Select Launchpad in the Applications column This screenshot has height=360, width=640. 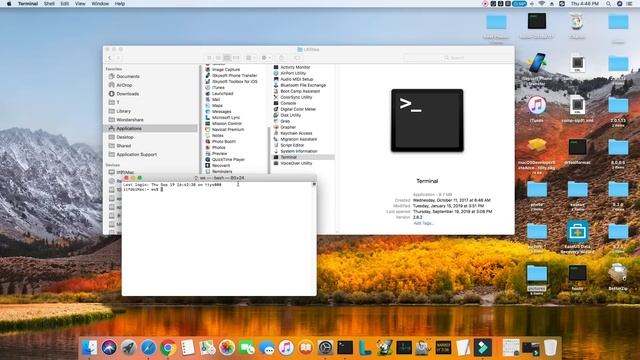tap(222, 93)
